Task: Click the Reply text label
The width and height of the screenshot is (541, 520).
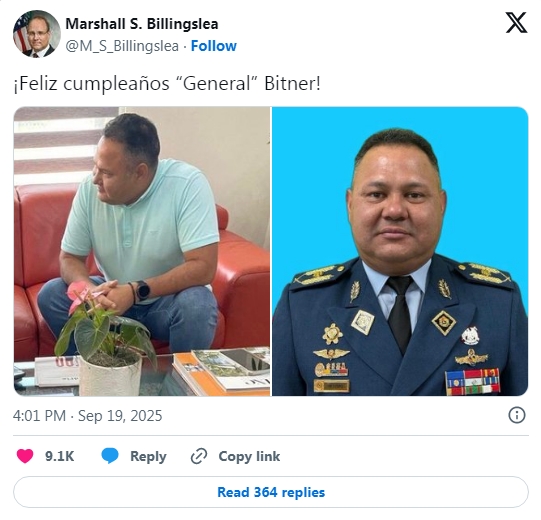Action: tap(148, 457)
